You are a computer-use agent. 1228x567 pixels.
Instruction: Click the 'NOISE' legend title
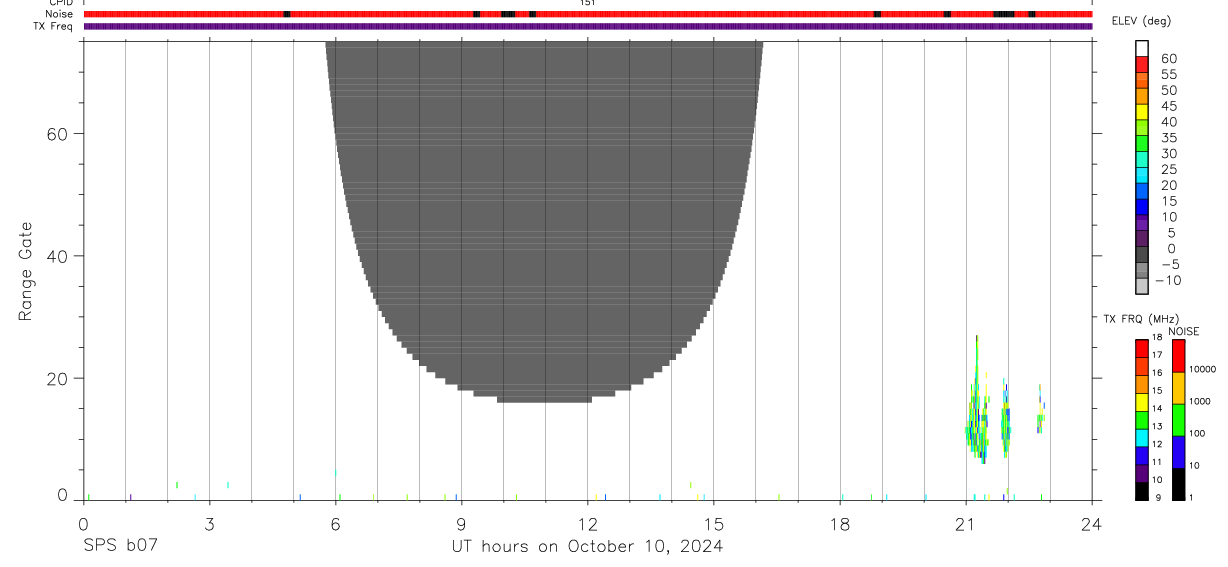pyautogui.click(x=1183, y=331)
